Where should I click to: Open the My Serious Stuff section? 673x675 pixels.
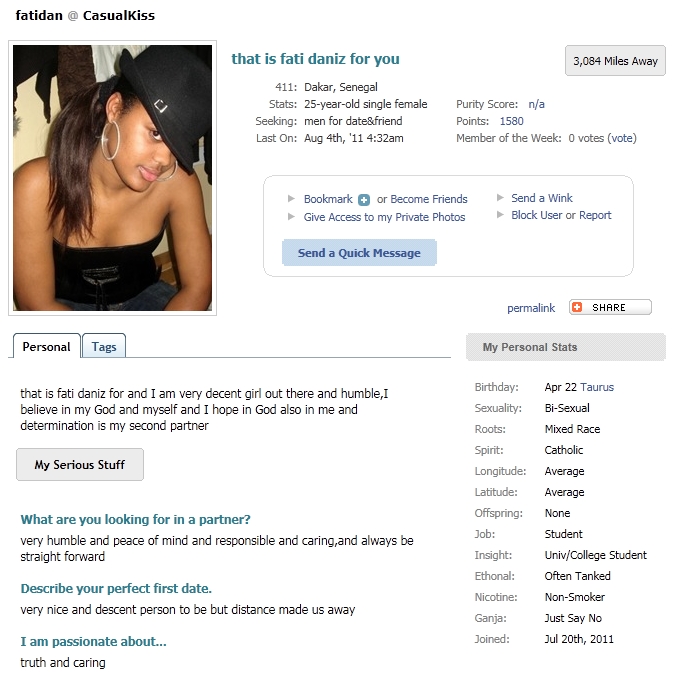click(80, 464)
